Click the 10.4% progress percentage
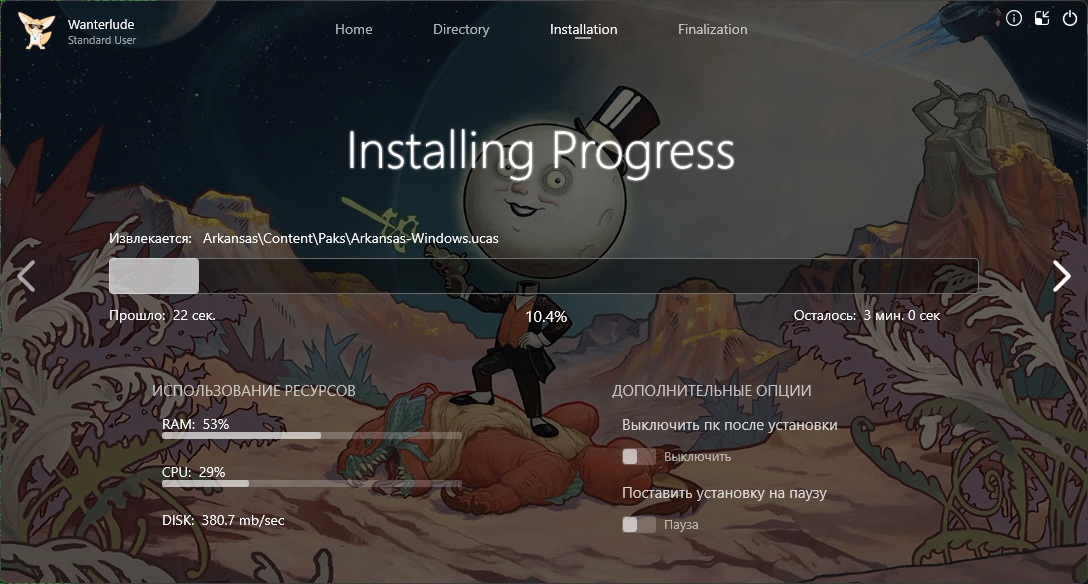Image resolution: width=1088 pixels, height=584 pixels. point(546,317)
